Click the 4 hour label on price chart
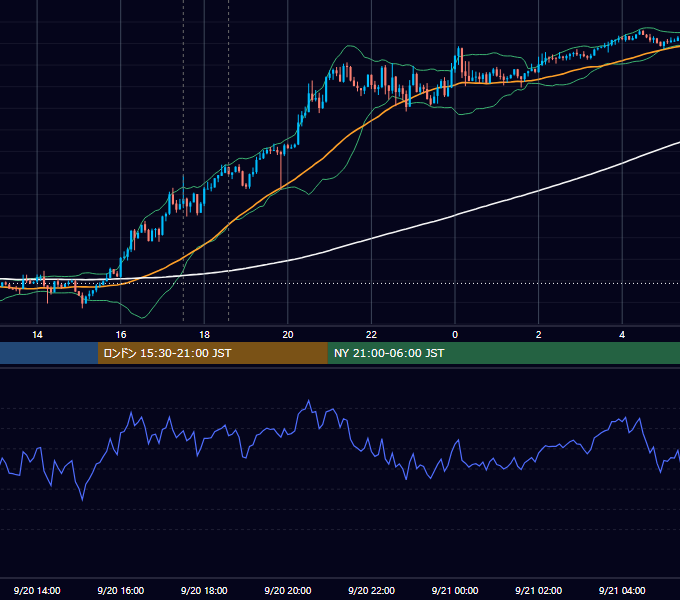Screen dimensions: 680x600 point(622,335)
